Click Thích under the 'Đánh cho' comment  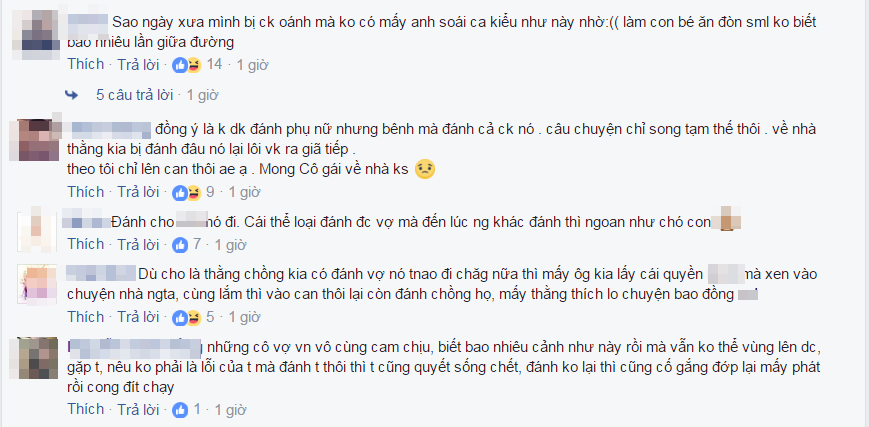[86, 244]
